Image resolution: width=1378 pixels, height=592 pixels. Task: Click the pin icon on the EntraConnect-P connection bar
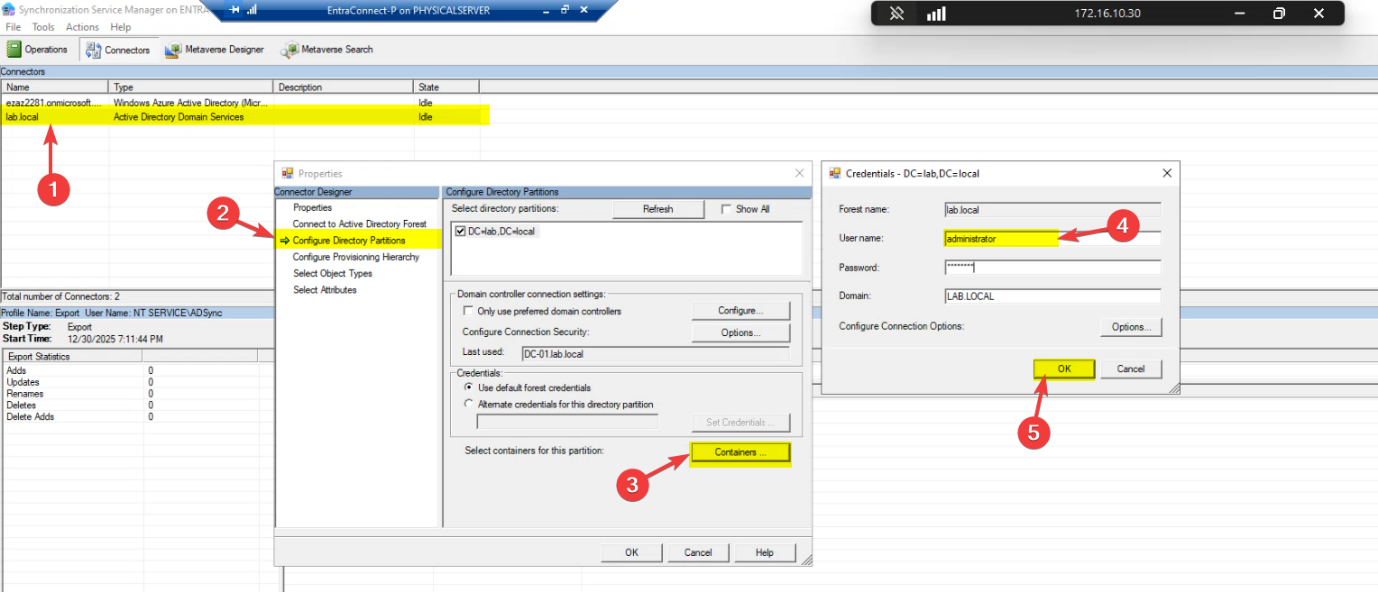coord(233,10)
